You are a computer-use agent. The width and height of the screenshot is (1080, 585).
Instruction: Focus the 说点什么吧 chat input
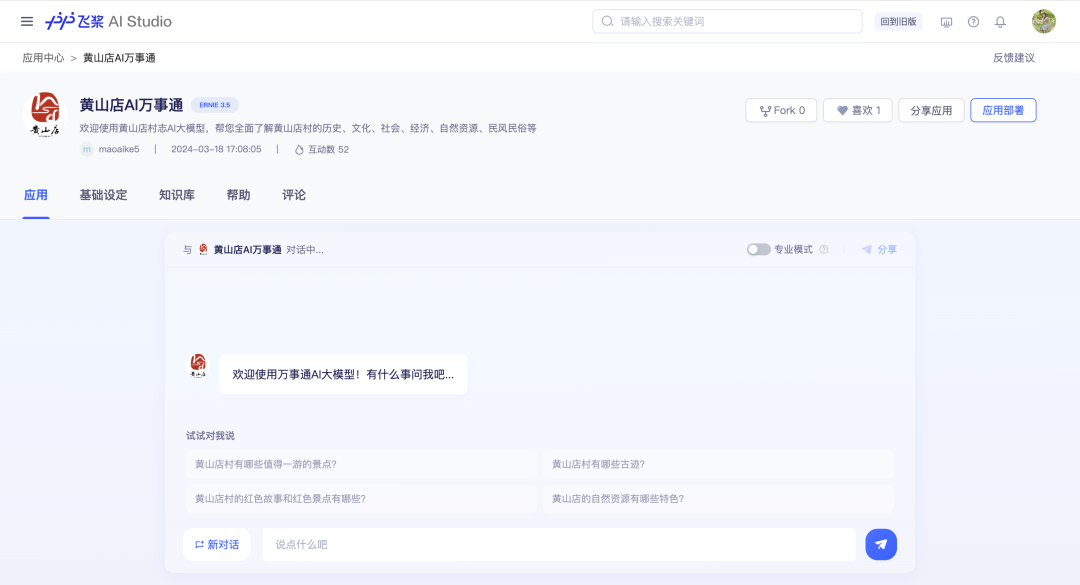(x=559, y=544)
